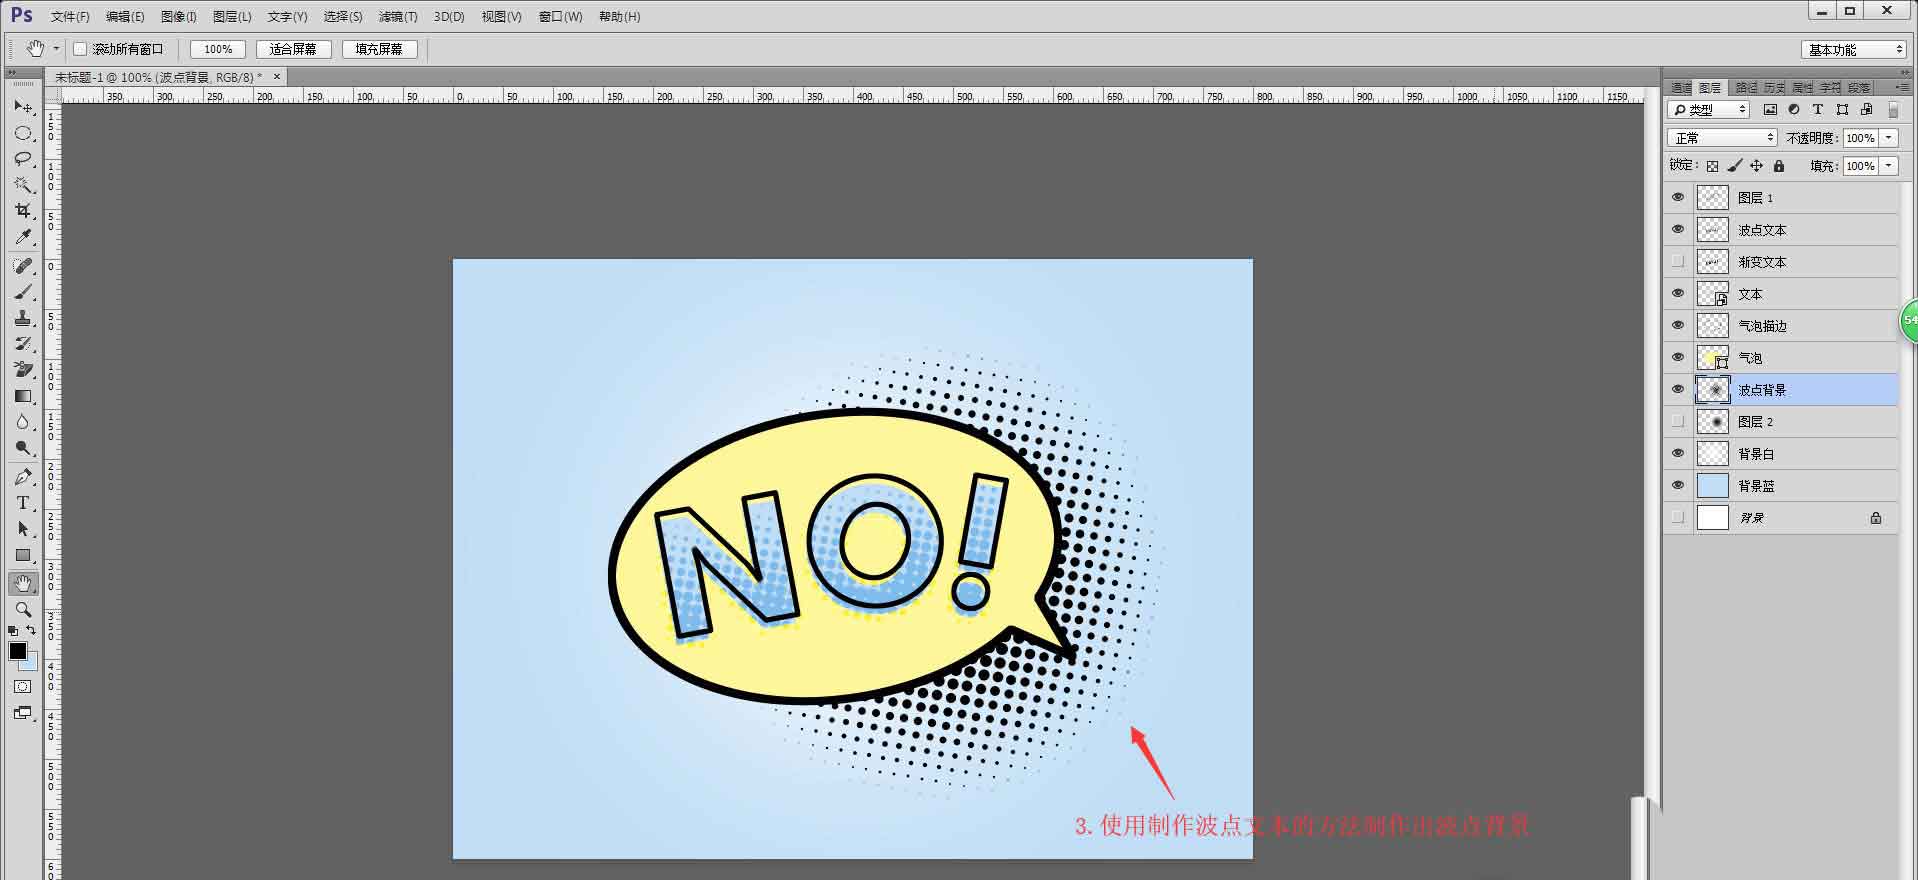Open the 不透明度 slider dropdown arrow
The image size is (1918, 880).
tap(1889, 138)
